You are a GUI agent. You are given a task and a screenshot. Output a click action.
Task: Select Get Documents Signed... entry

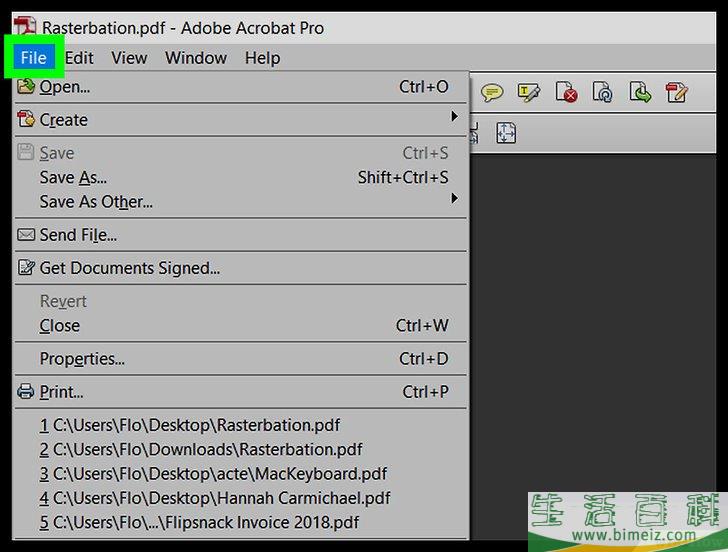pyautogui.click(x=240, y=268)
